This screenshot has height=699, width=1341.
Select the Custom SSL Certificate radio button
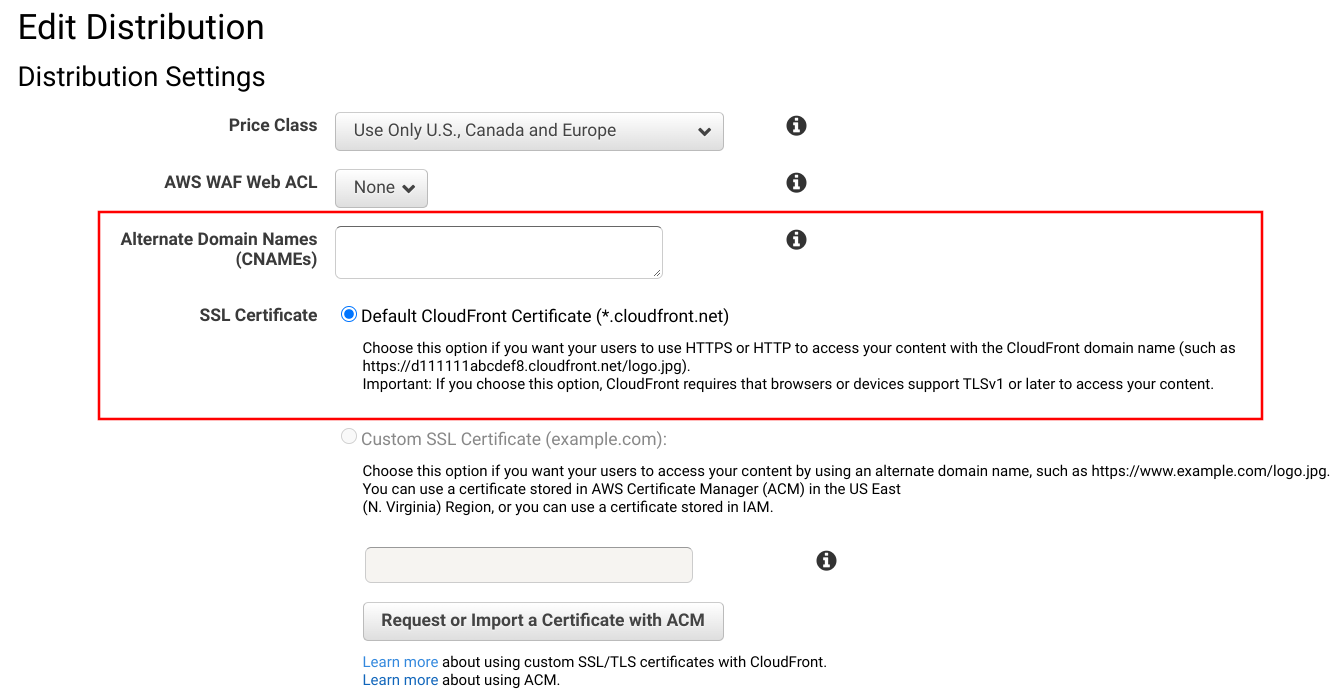coord(349,437)
